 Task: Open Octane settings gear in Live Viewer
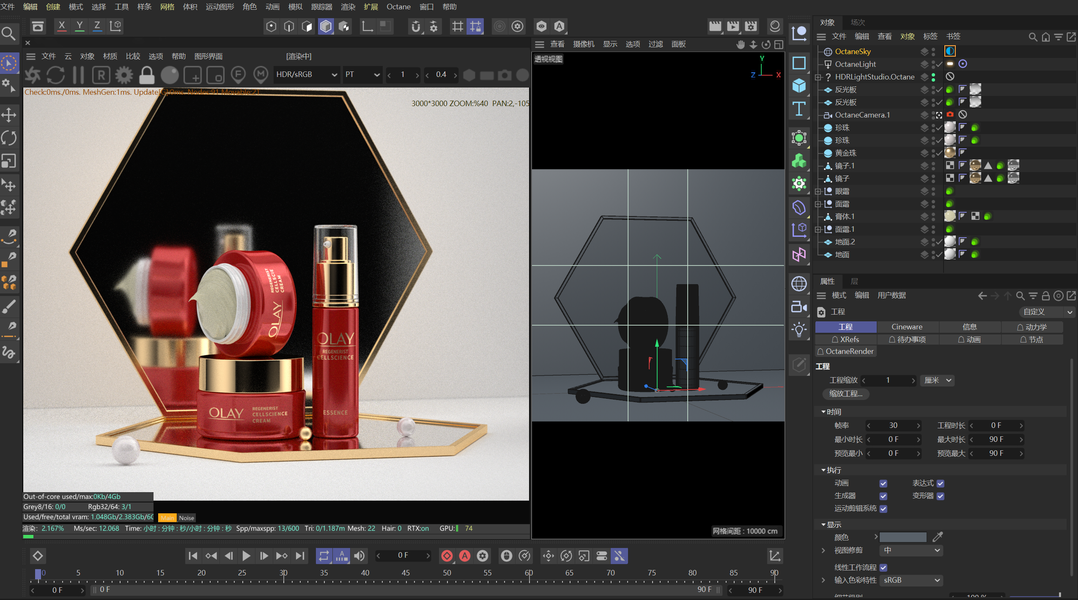tap(124, 75)
